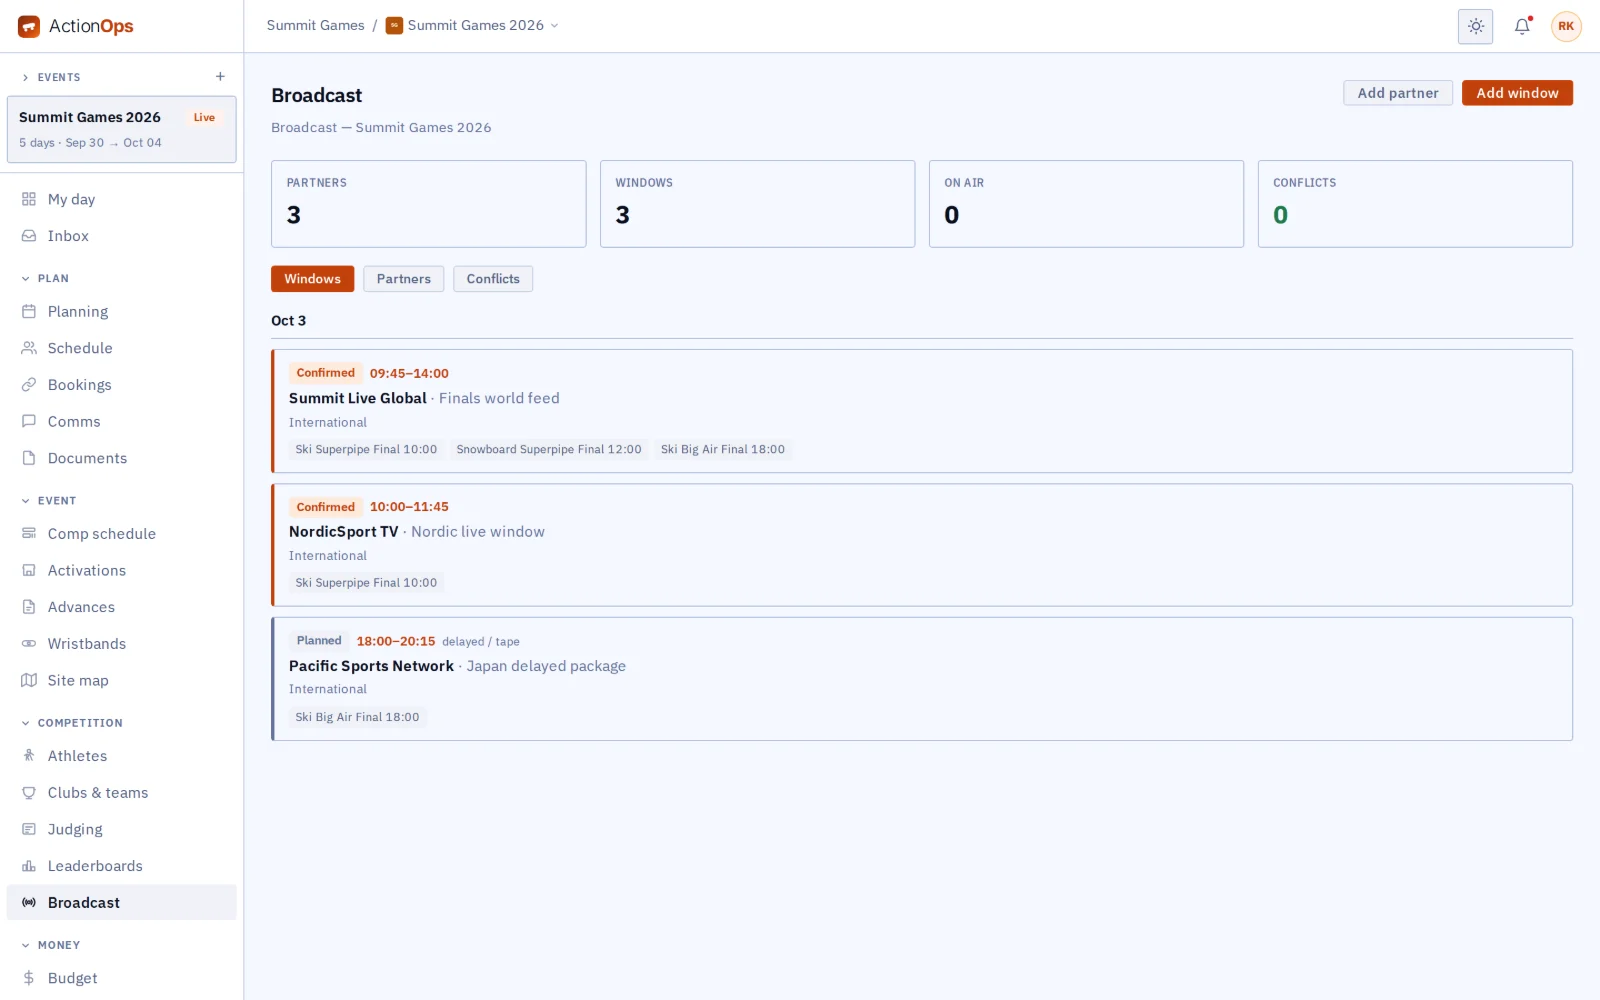Open RK user avatar menu
The width and height of the screenshot is (1600, 1000).
(x=1566, y=26)
